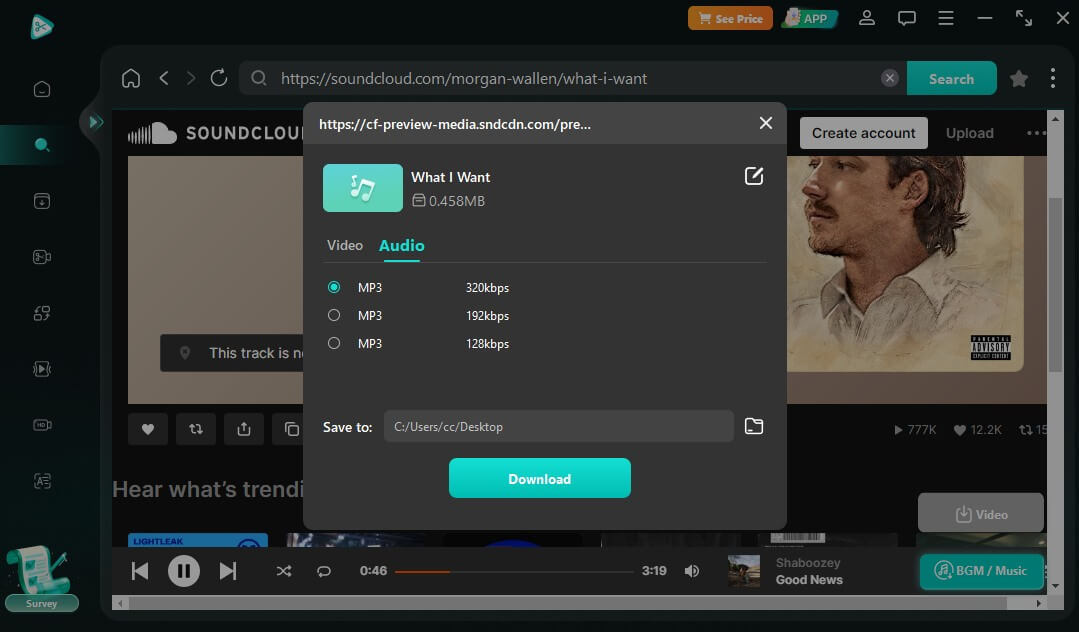This screenshot has height=632, width=1079.
Task: Switch to the Audio tab
Action: 401,246
